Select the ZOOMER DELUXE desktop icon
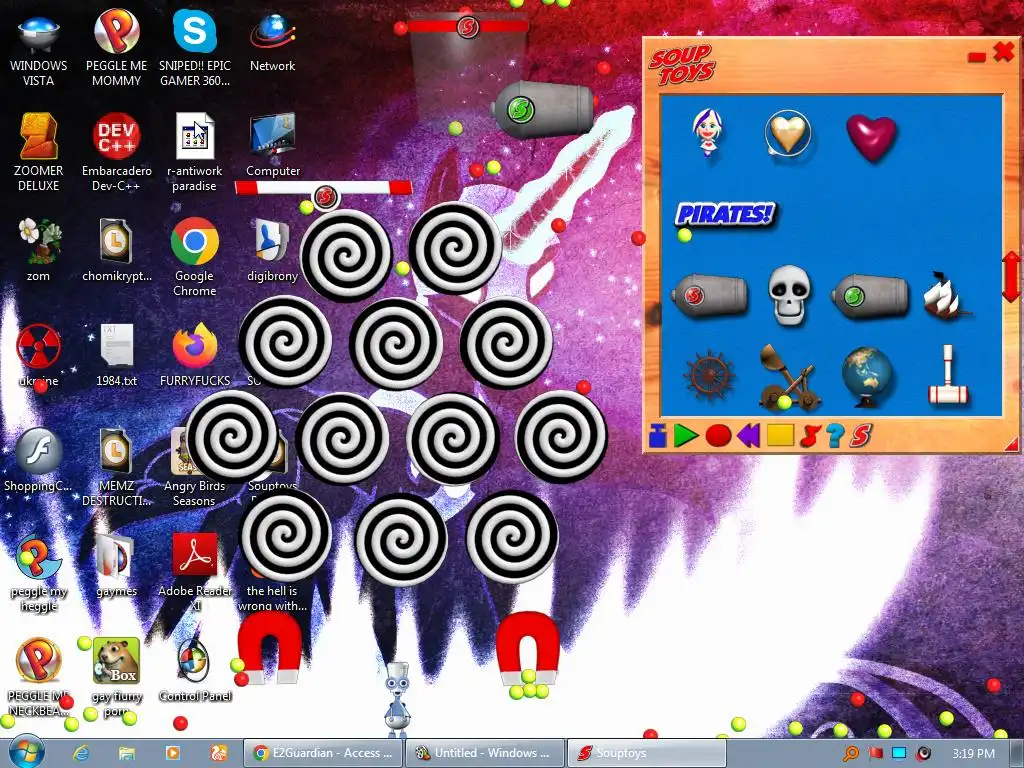Screen dimensions: 1024x768 click(39, 153)
